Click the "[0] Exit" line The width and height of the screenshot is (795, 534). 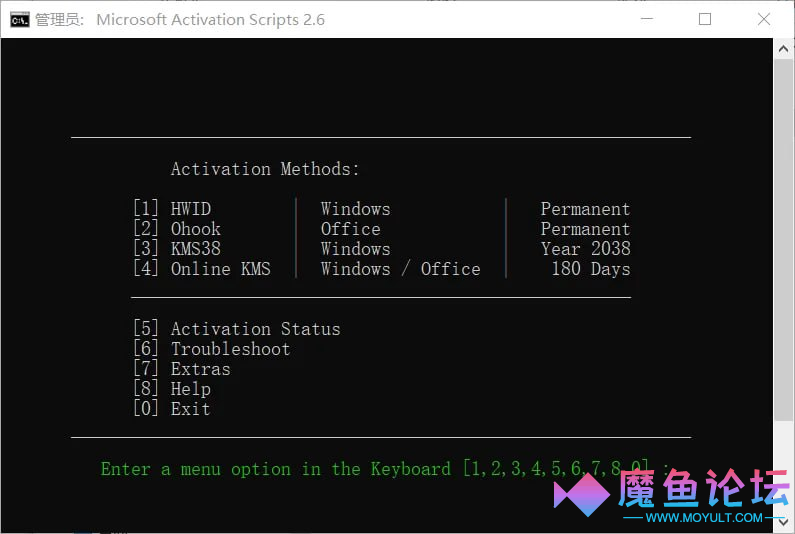tap(172, 408)
